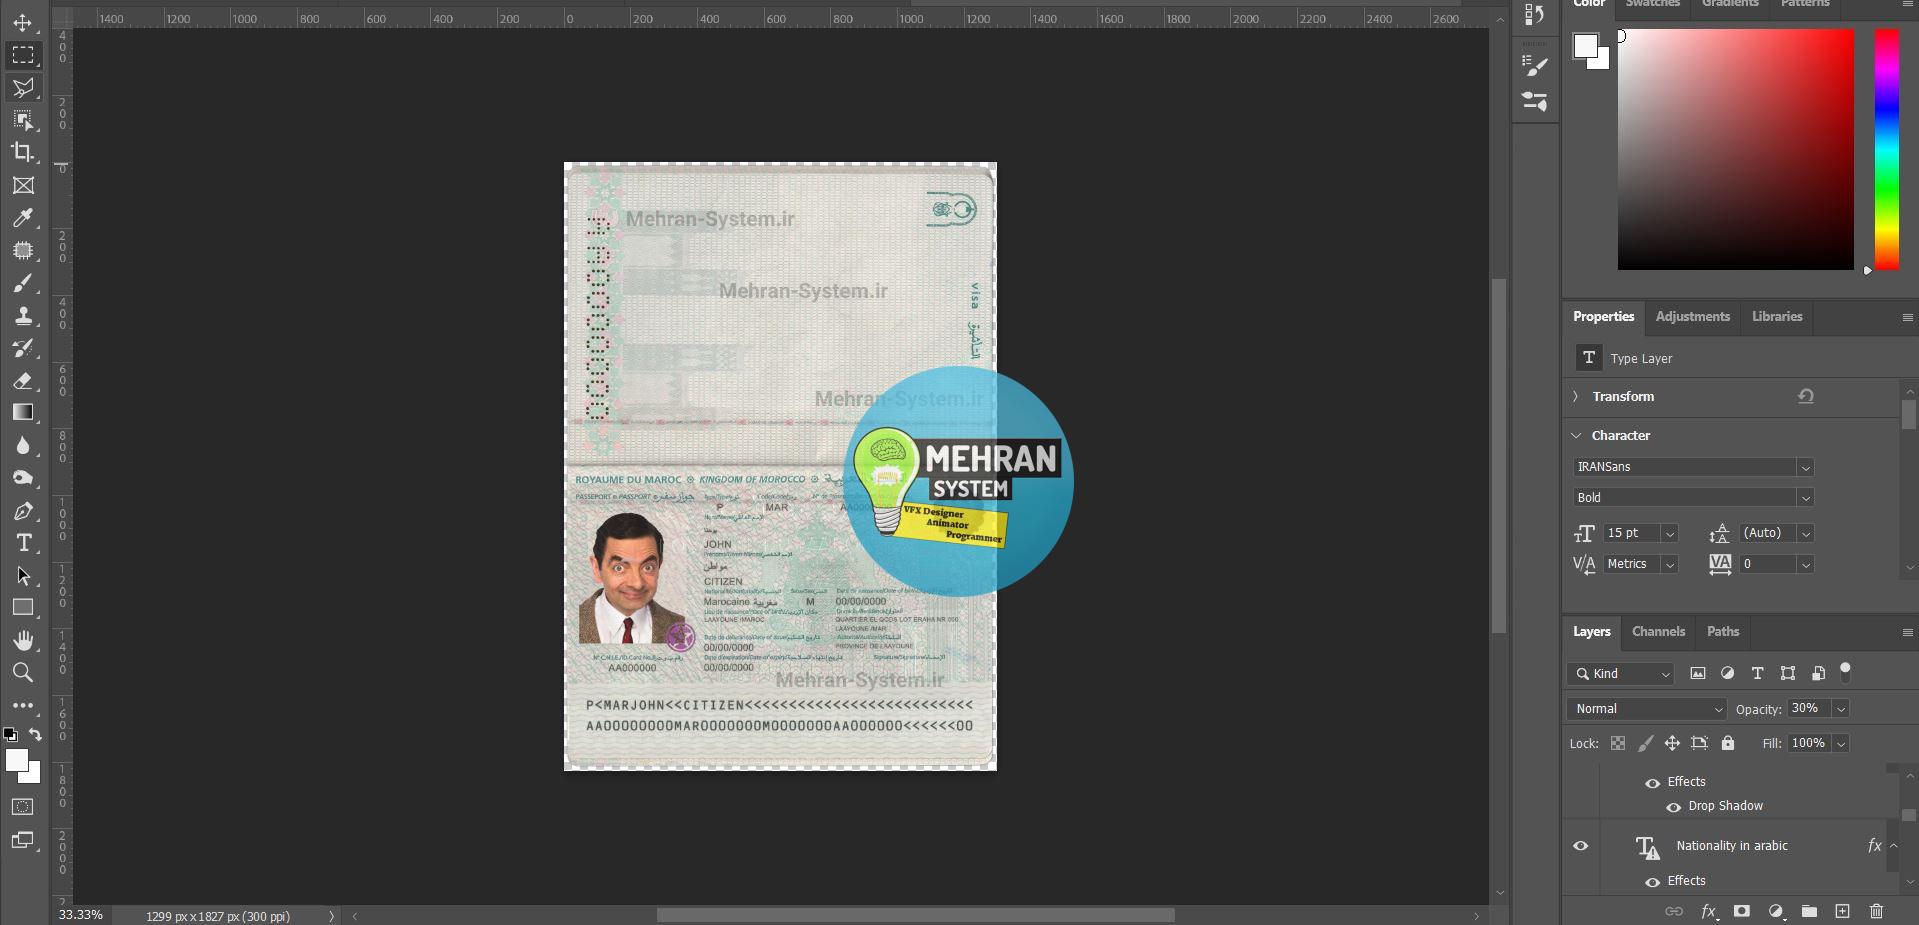Toggle Quick Mask mode in toolbar
Image resolution: width=1919 pixels, height=925 pixels.
22,807
